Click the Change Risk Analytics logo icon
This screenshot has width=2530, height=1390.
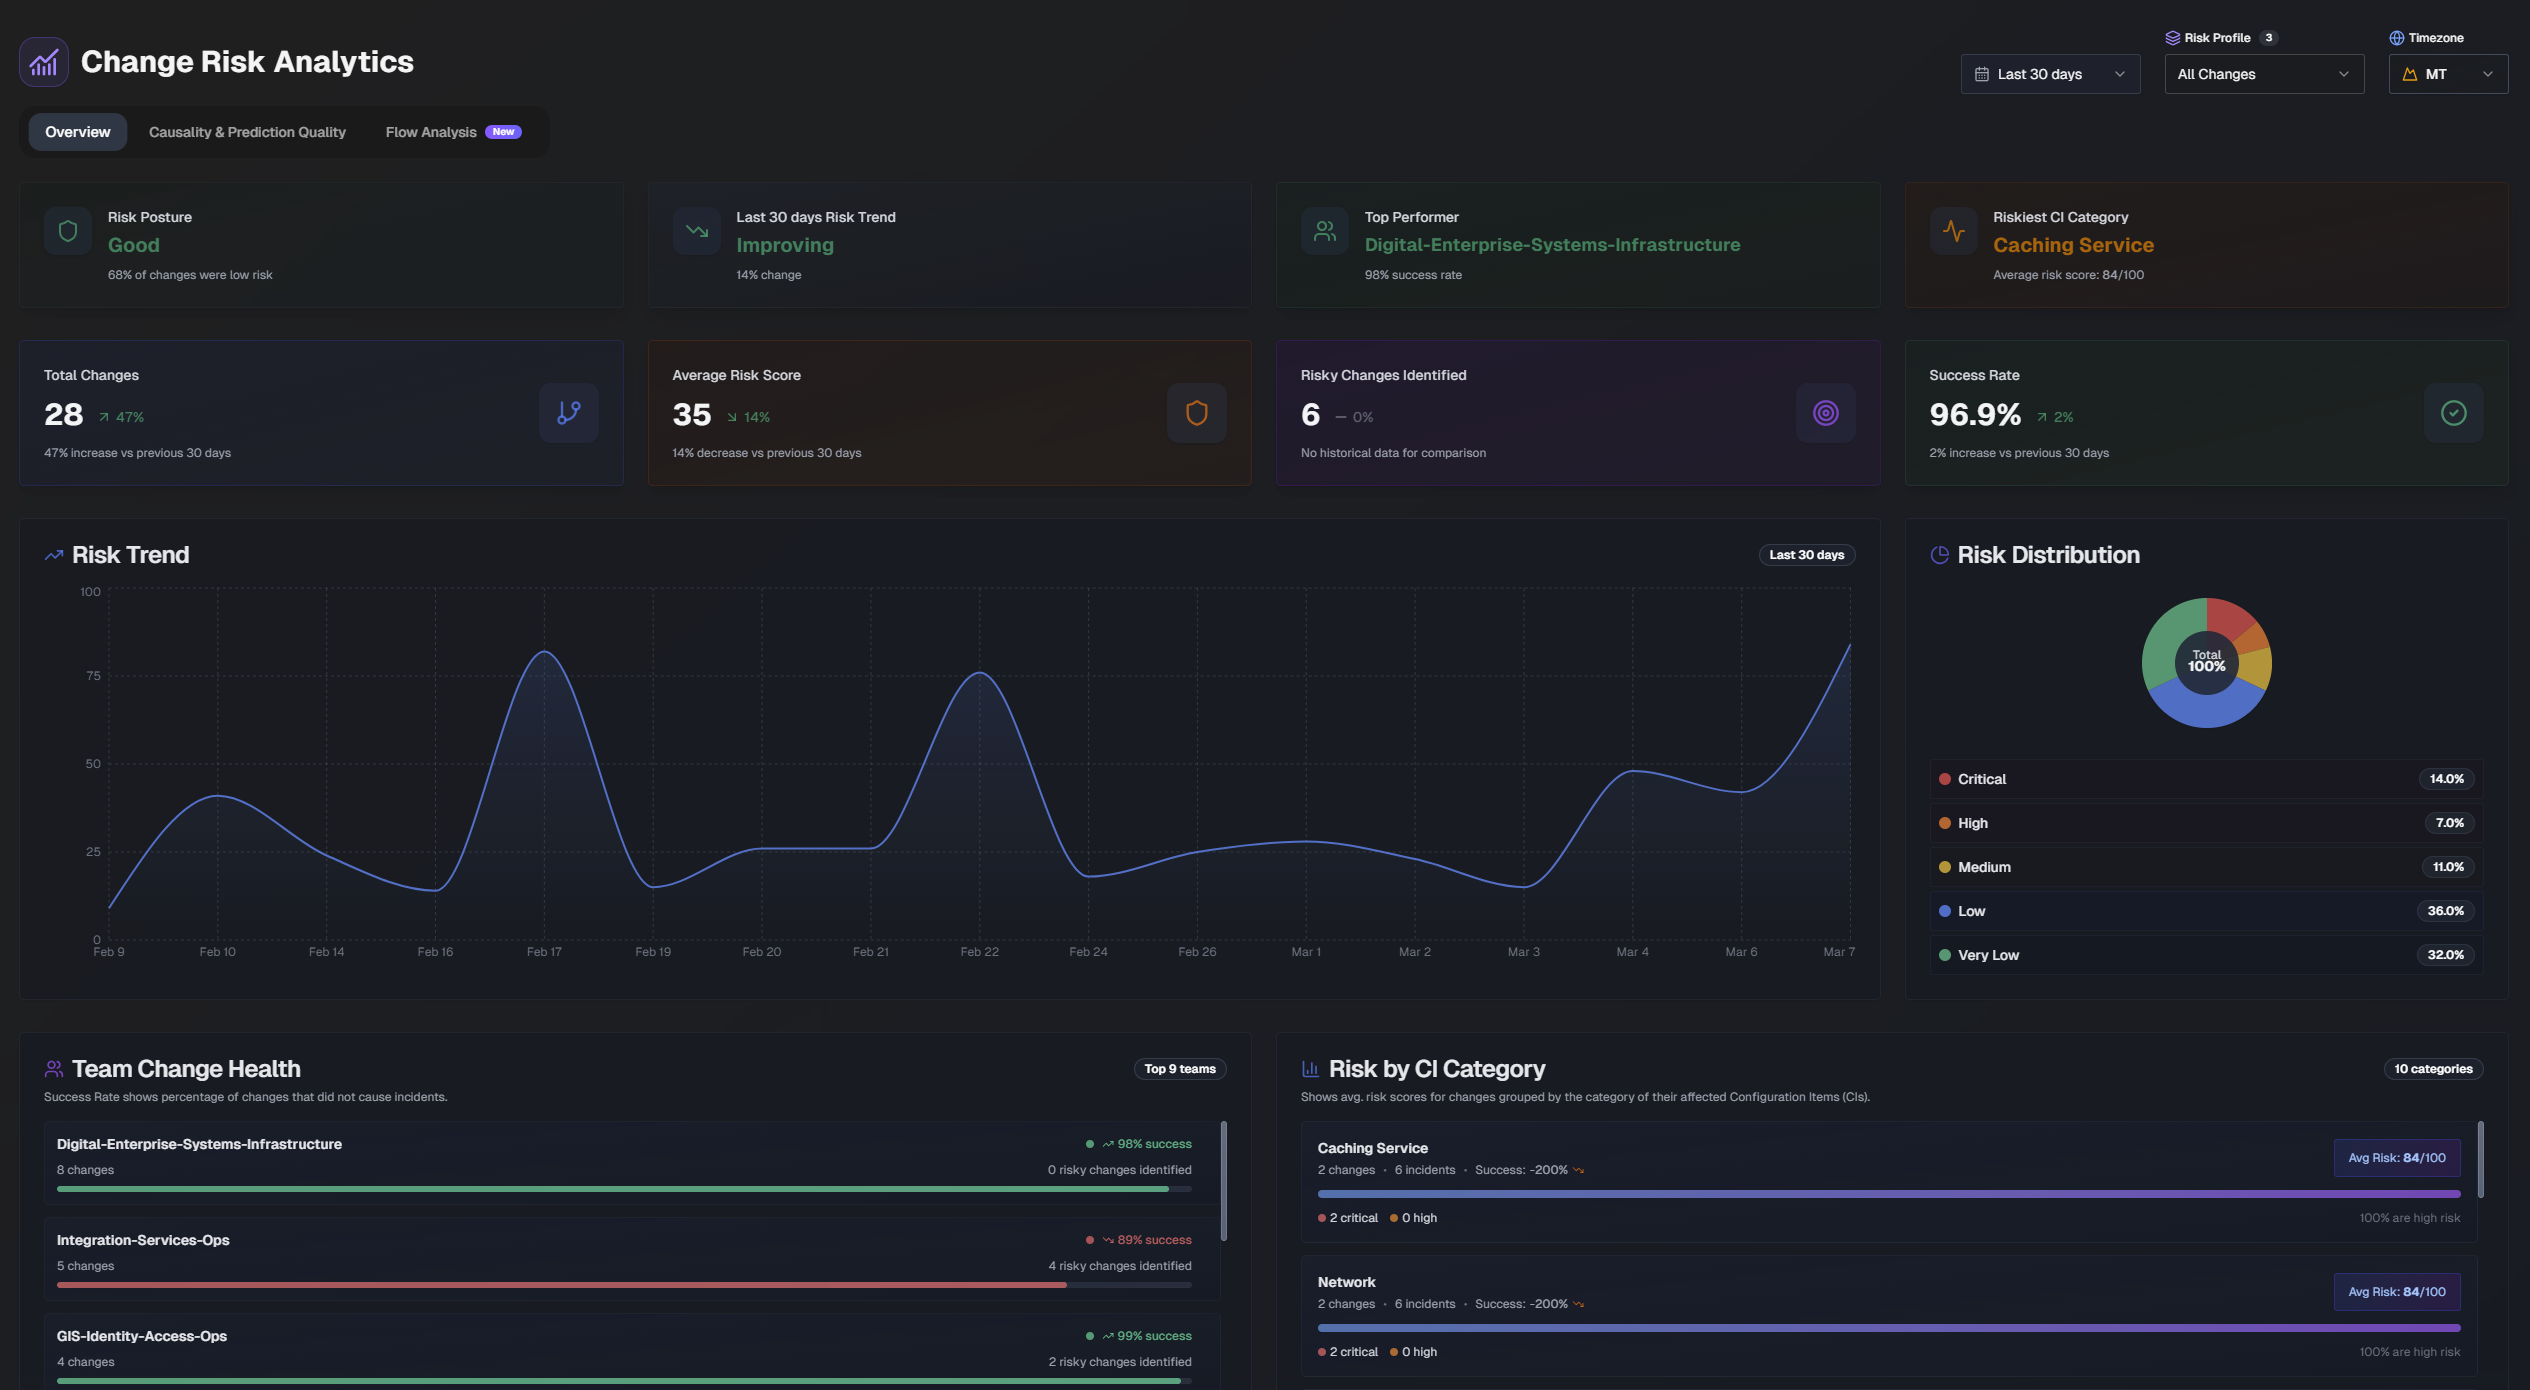pyautogui.click(x=44, y=62)
